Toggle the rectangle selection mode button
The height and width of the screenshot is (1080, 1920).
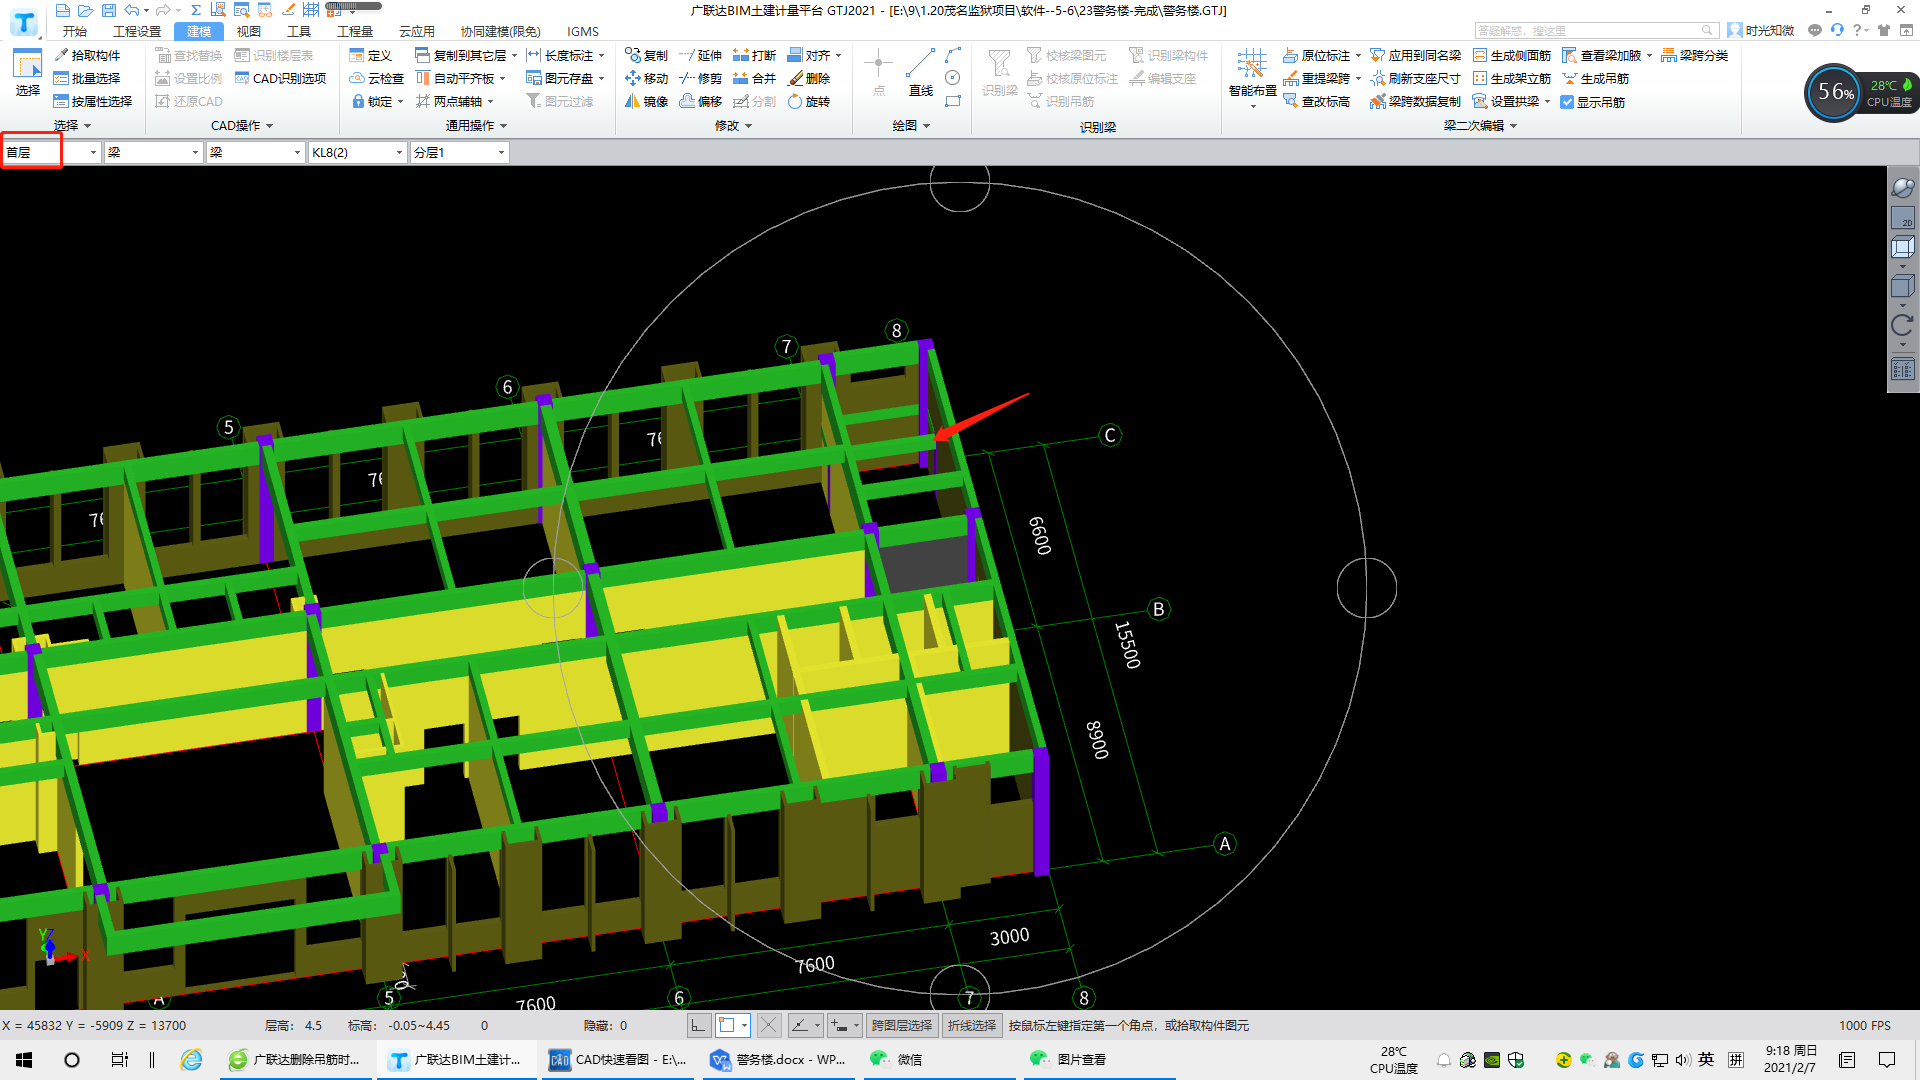727,1025
